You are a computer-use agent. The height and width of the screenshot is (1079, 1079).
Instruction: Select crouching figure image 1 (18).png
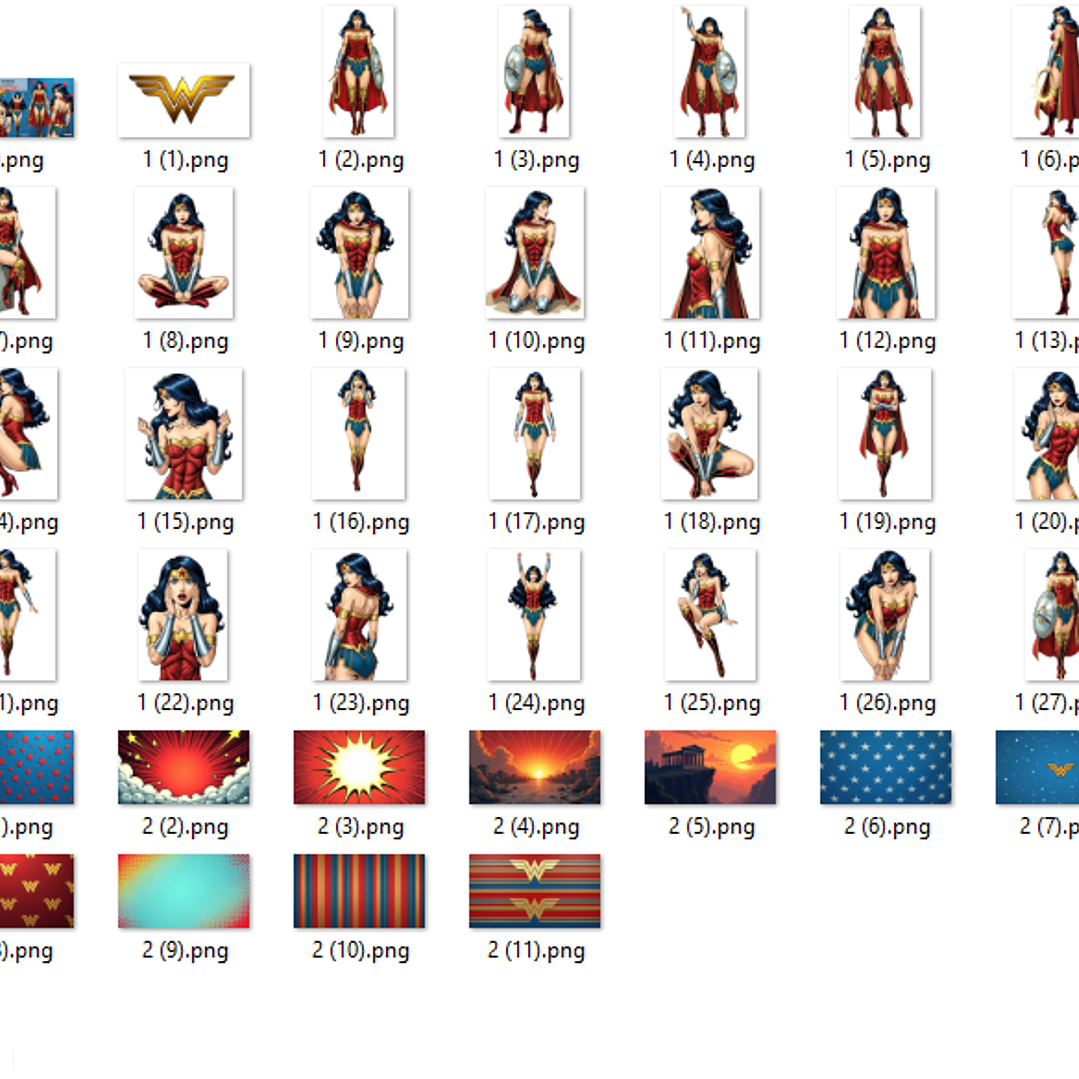point(710,433)
